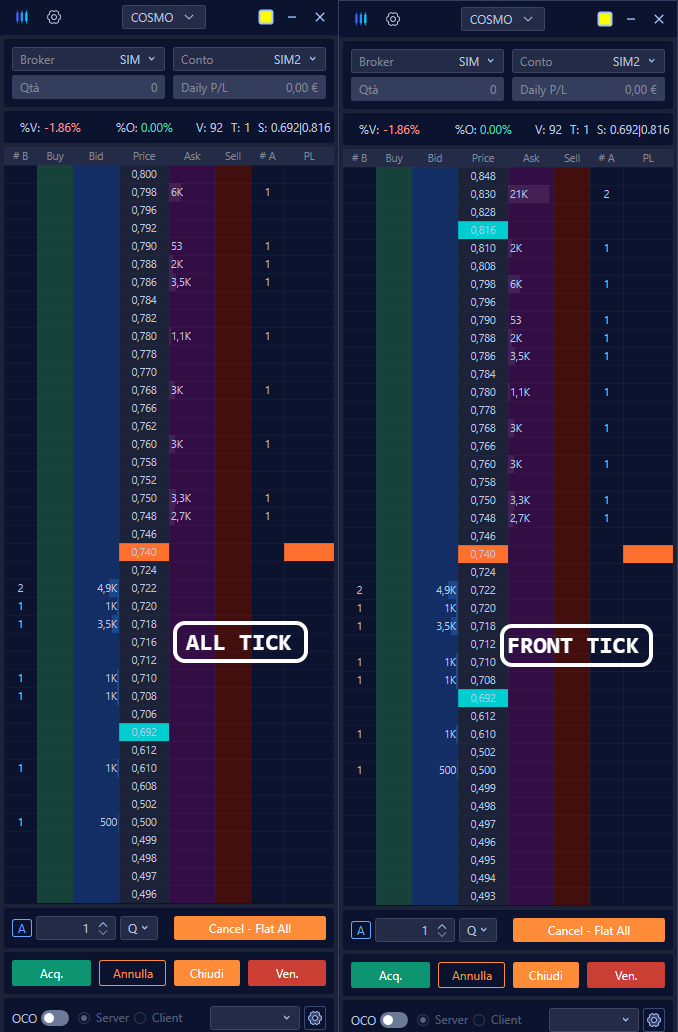Click the yellow color swatch in left window
Screen dimensions: 678x1032
[x=266, y=17]
